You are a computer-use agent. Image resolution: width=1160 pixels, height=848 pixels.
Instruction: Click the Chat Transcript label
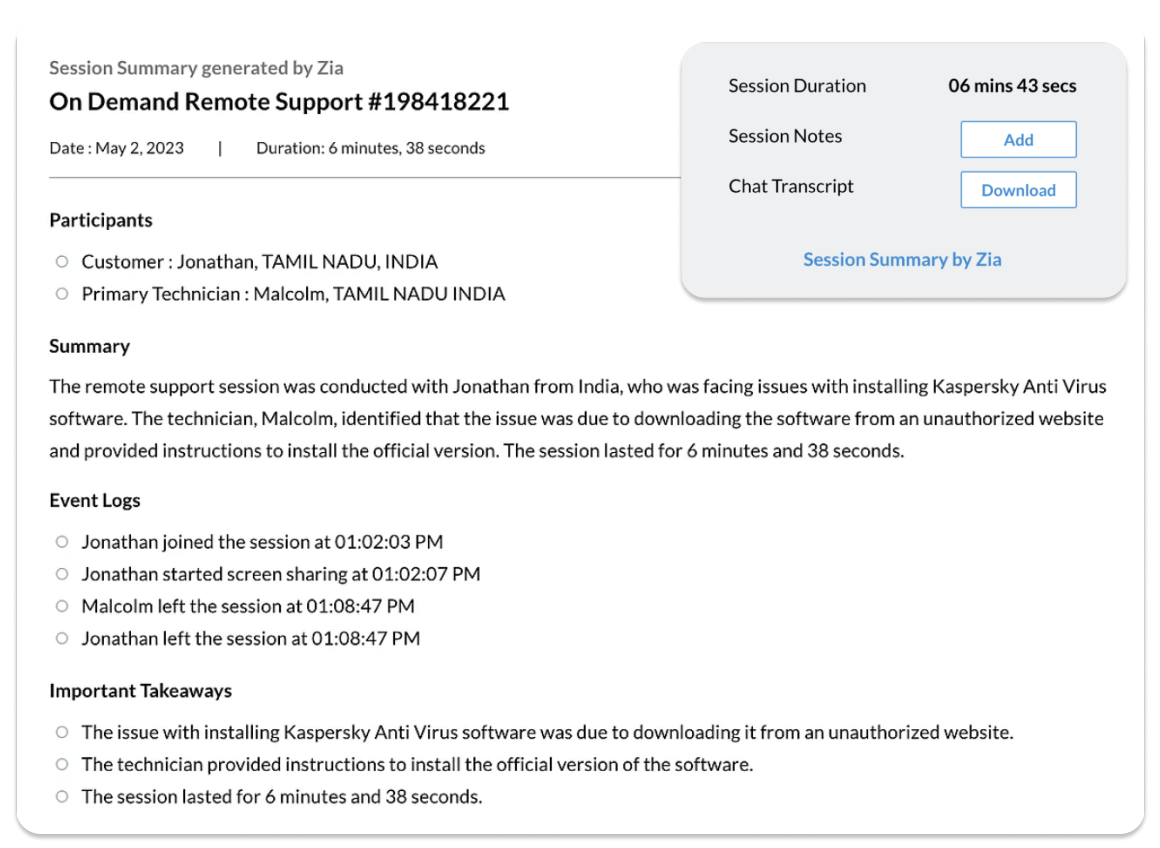pyautogui.click(x=791, y=186)
